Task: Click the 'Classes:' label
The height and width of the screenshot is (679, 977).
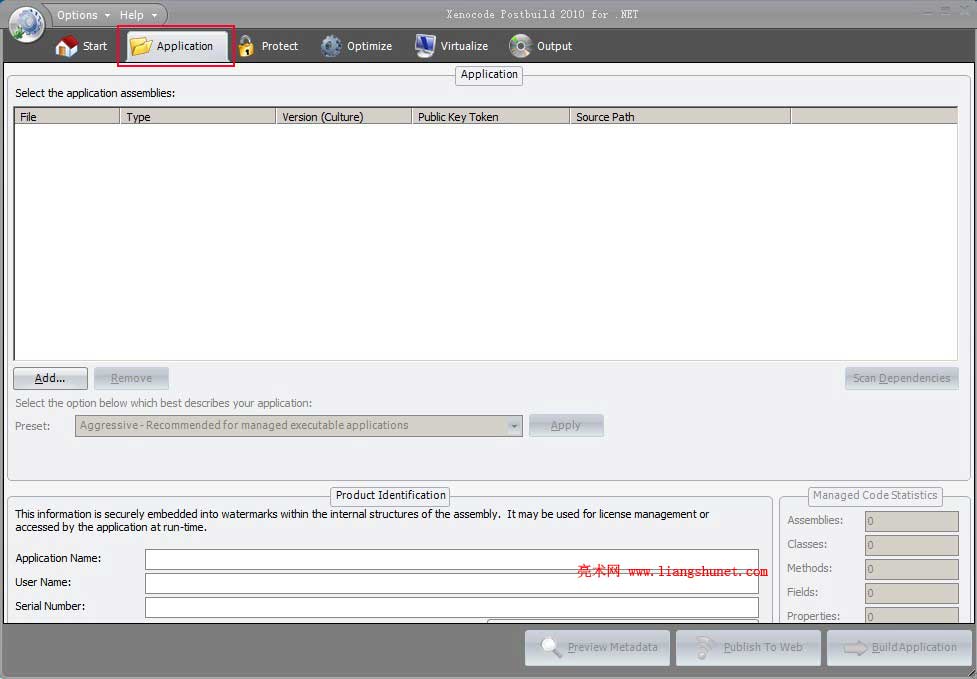Action: click(x=807, y=544)
